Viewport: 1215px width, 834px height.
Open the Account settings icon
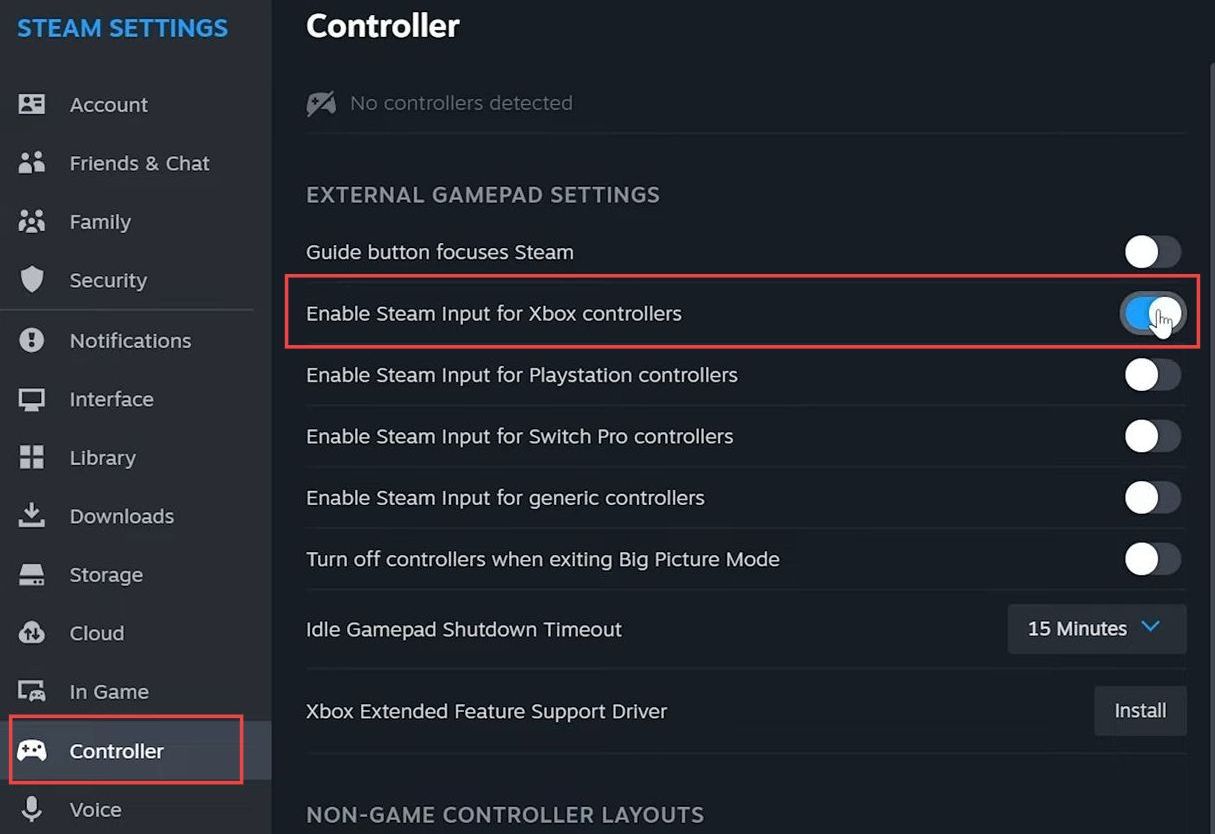click(30, 104)
